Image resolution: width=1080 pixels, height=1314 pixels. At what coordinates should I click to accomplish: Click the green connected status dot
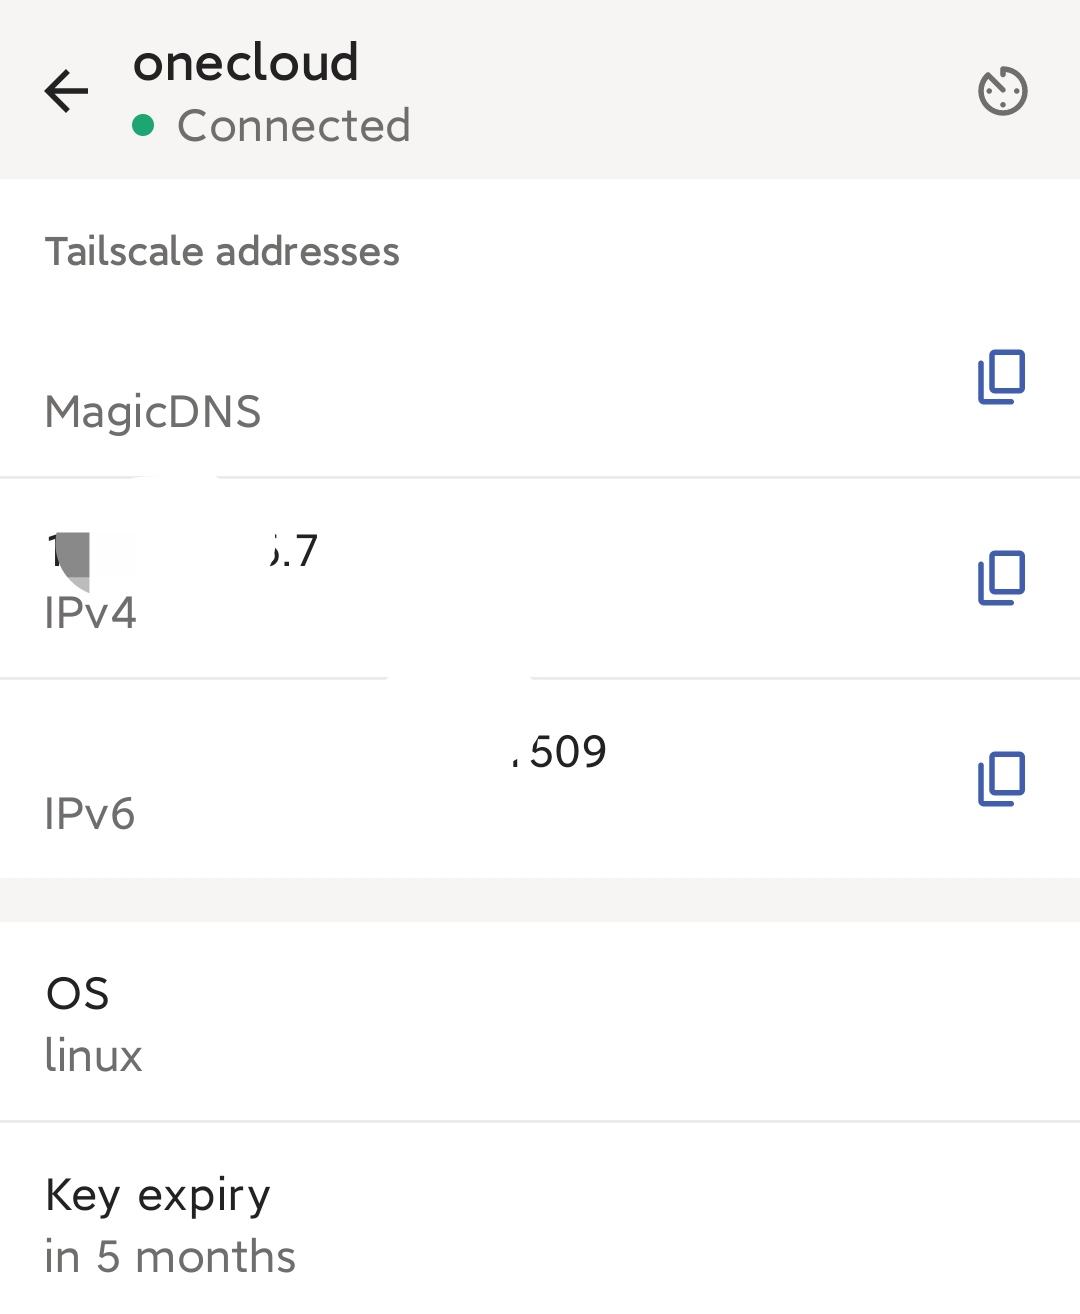(x=143, y=126)
